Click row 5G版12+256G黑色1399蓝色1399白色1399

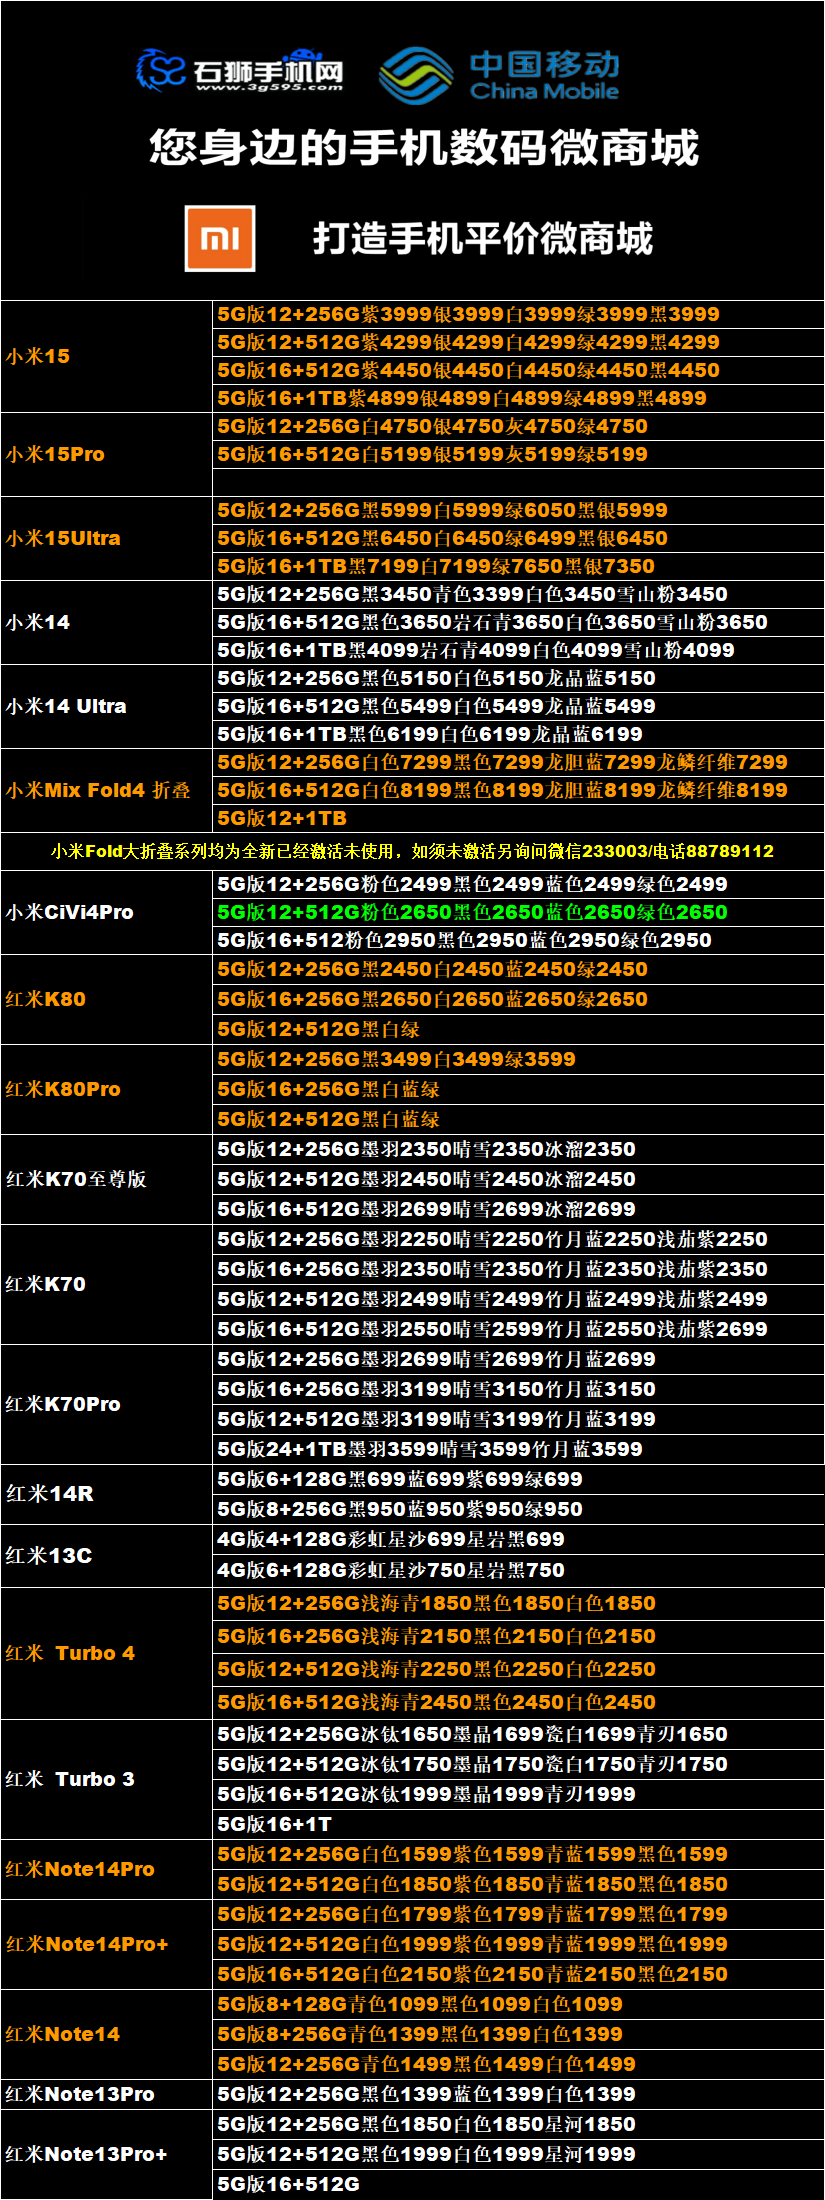(x=518, y=2094)
